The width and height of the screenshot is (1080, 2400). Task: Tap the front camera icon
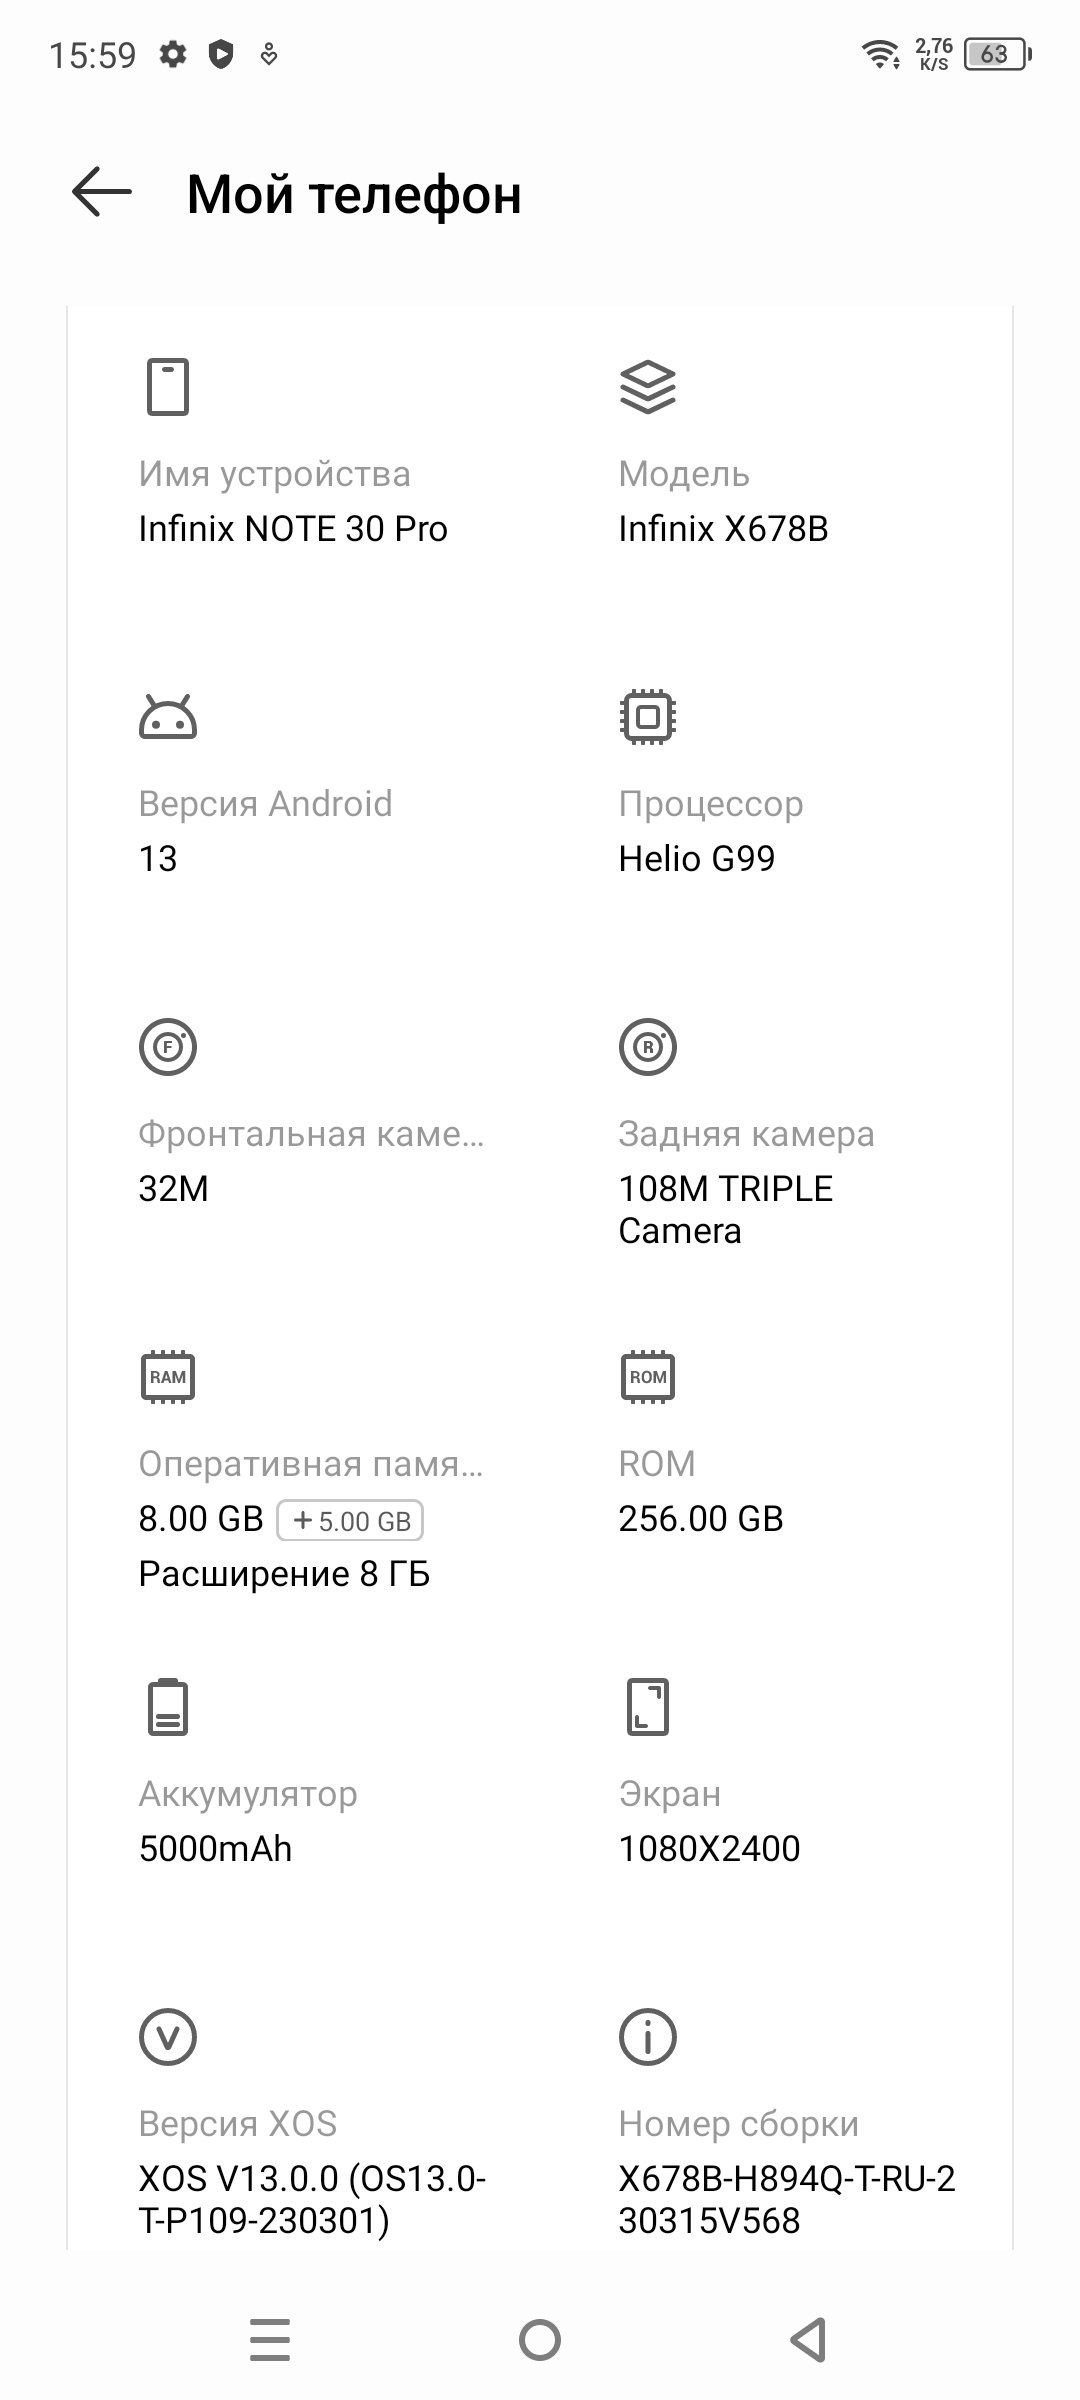coord(168,1047)
